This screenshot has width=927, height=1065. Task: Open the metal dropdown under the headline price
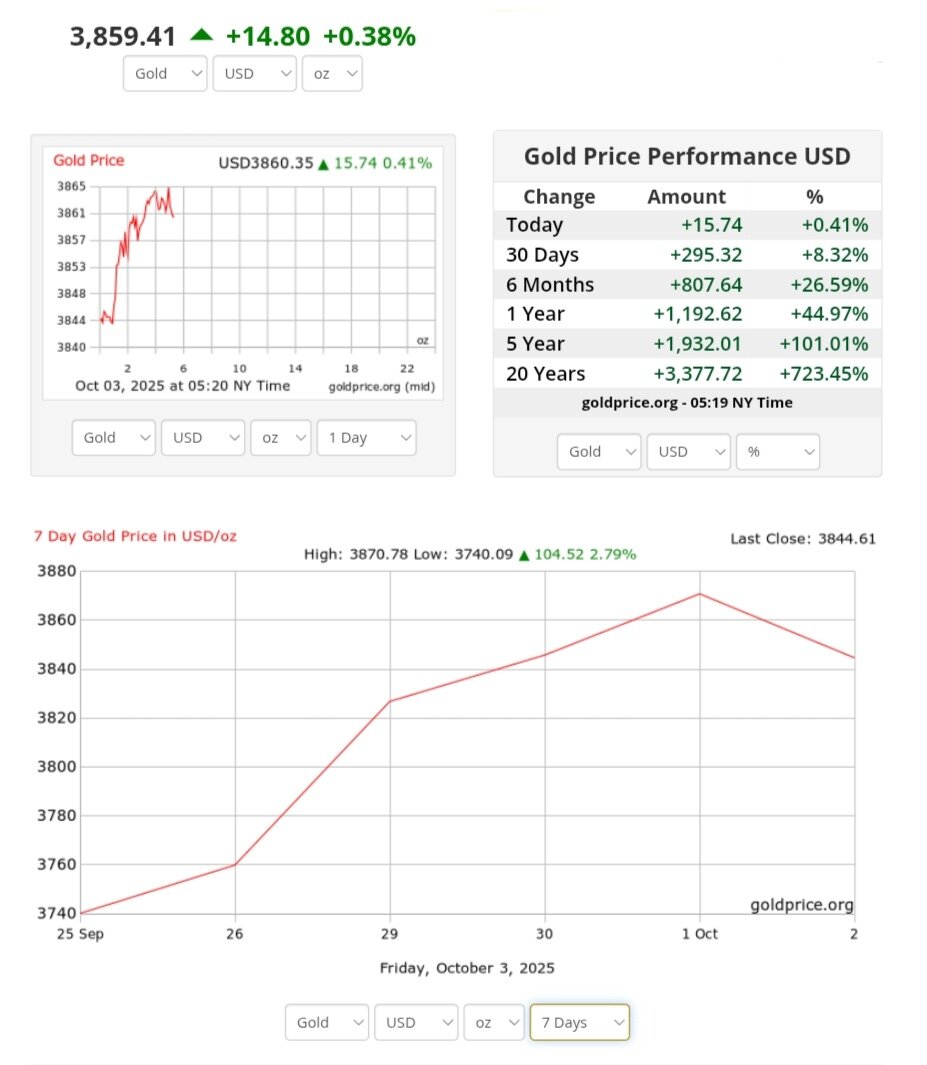pyautogui.click(x=165, y=74)
